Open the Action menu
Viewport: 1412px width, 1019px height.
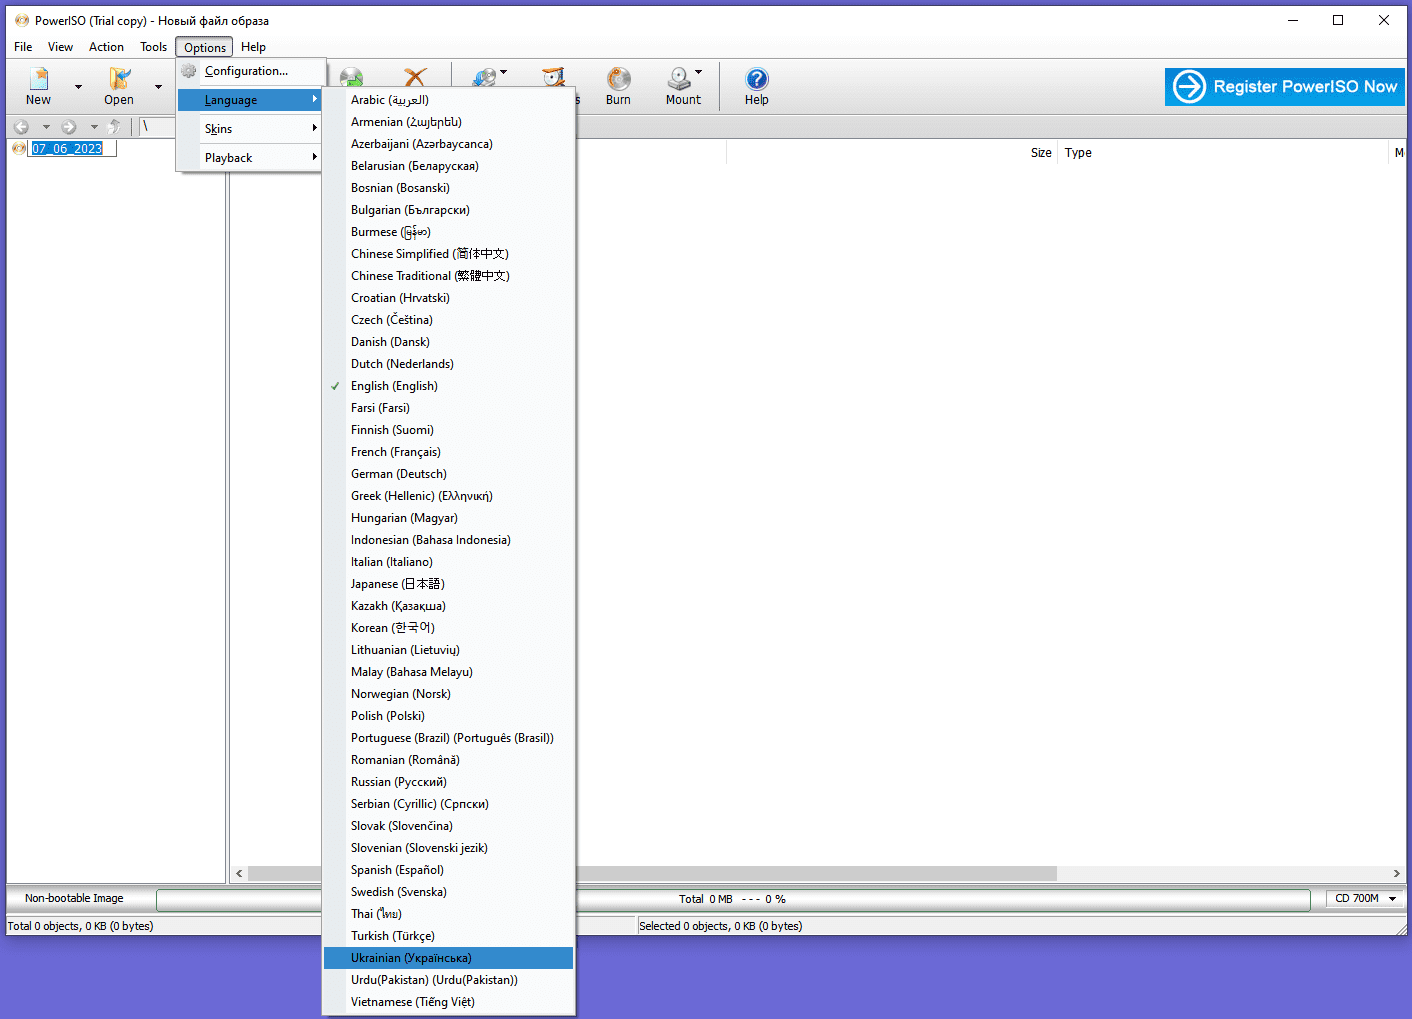tap(106, 47)
